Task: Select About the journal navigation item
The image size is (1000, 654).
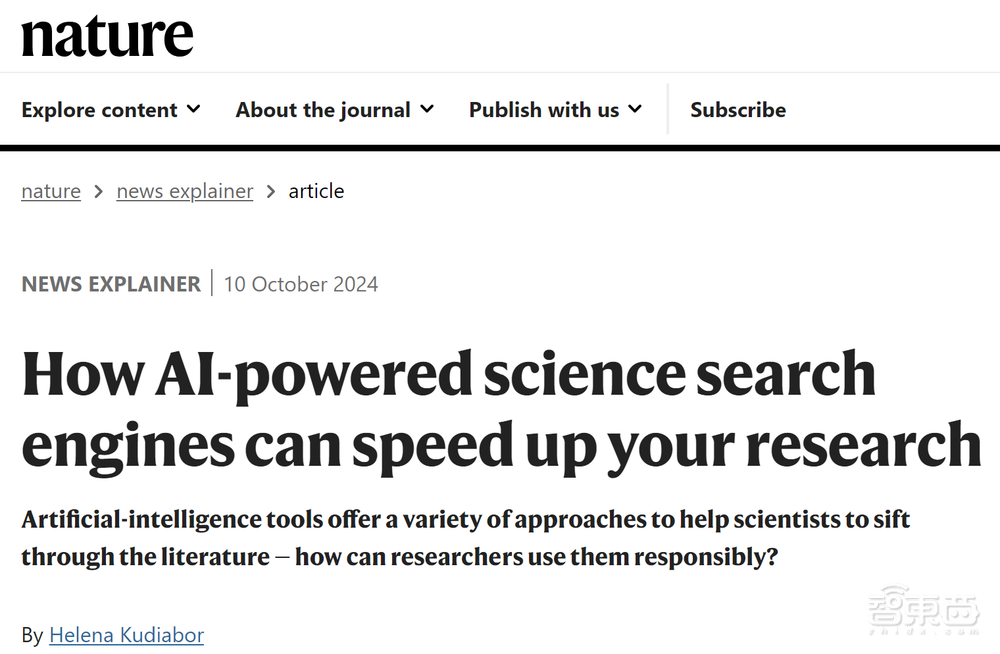Action: [323, 109]
